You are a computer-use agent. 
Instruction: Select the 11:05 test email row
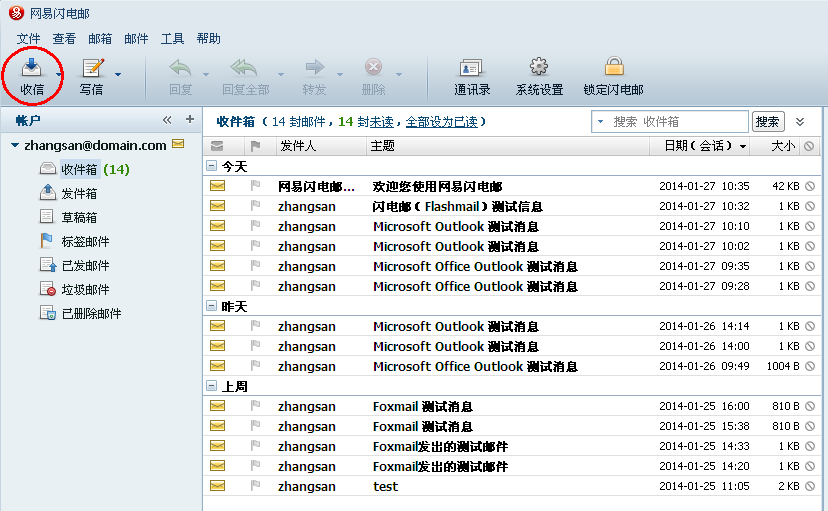point(512,486)
